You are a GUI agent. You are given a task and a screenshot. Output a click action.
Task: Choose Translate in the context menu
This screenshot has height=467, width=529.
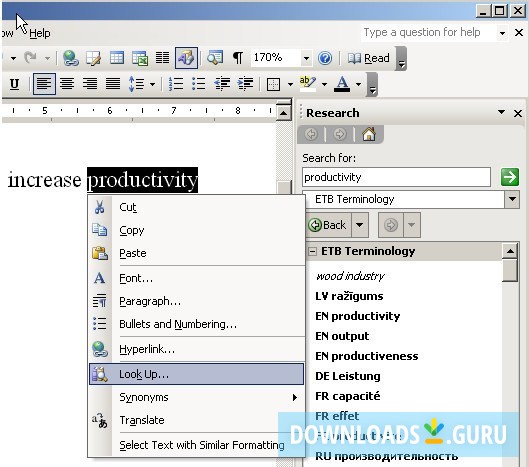196,420
